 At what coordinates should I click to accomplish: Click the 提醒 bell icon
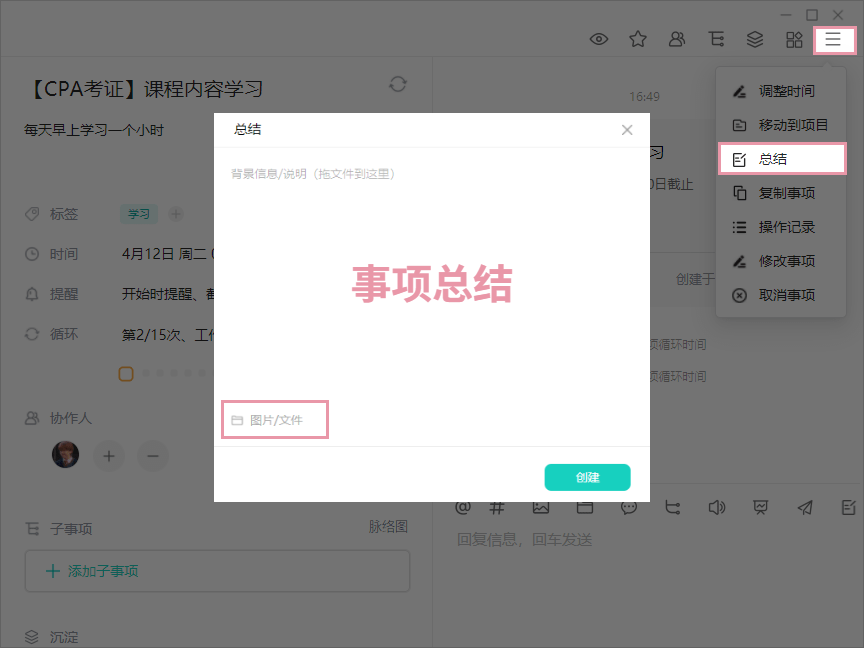tap(32, 294)
